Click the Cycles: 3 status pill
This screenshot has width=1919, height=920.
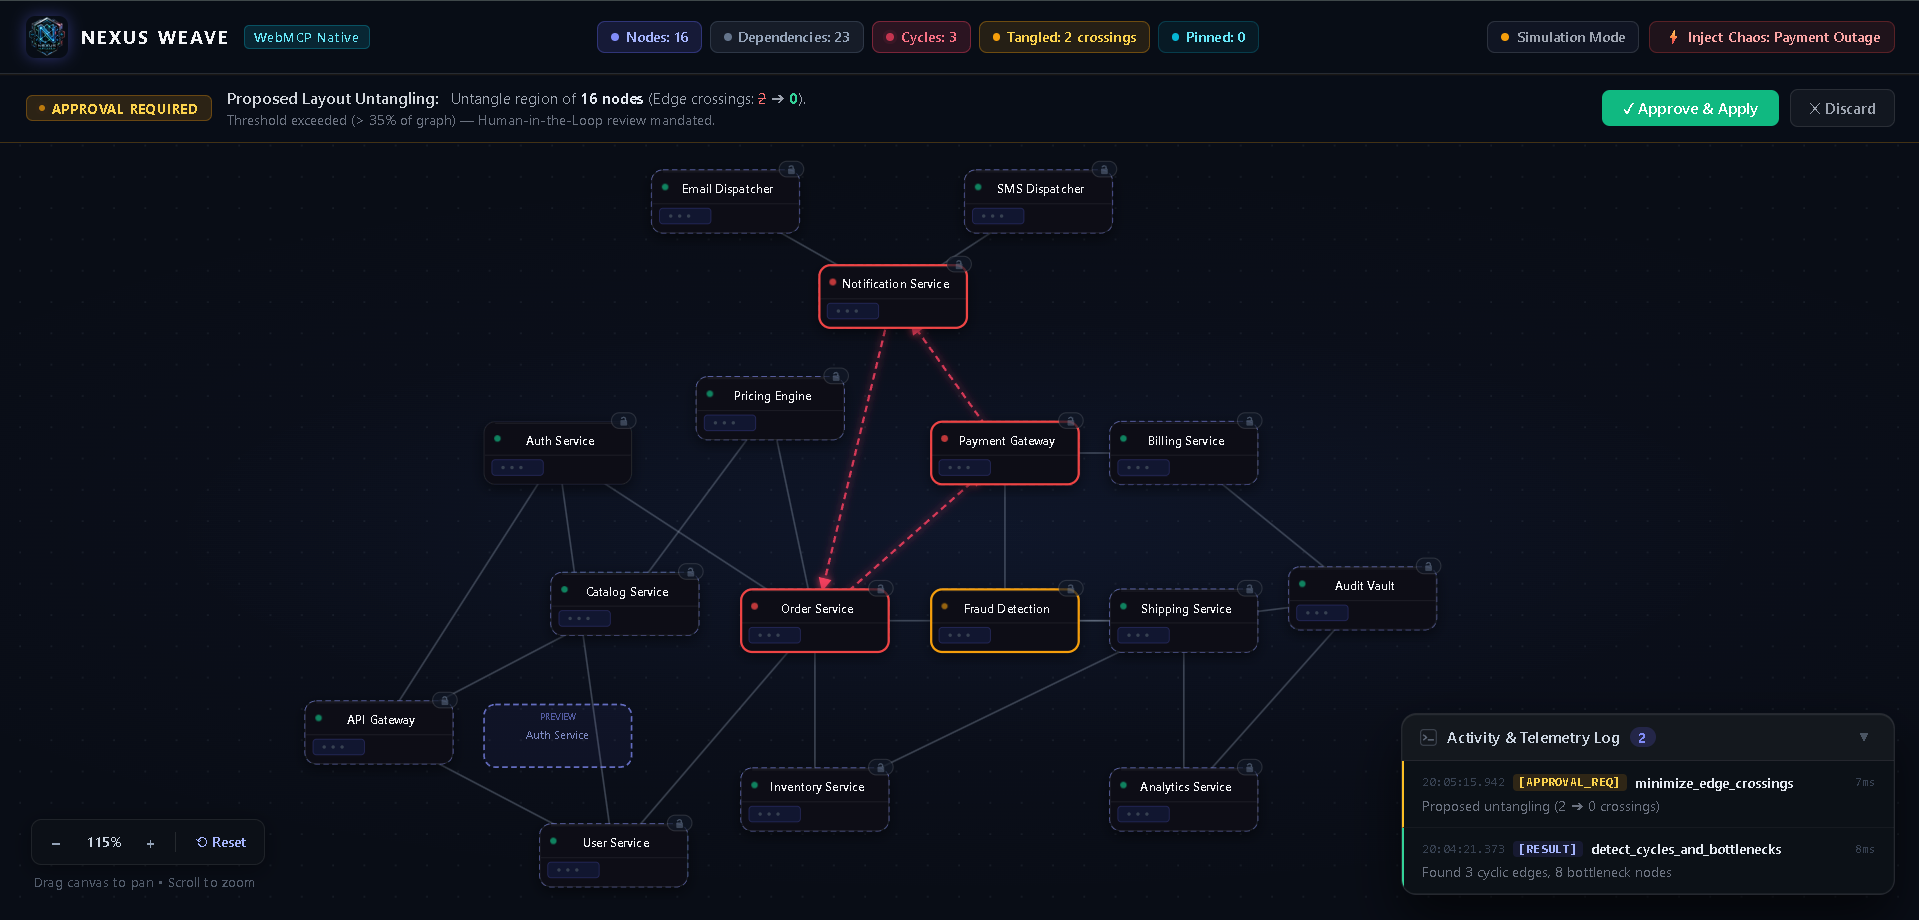coord(921,37)
